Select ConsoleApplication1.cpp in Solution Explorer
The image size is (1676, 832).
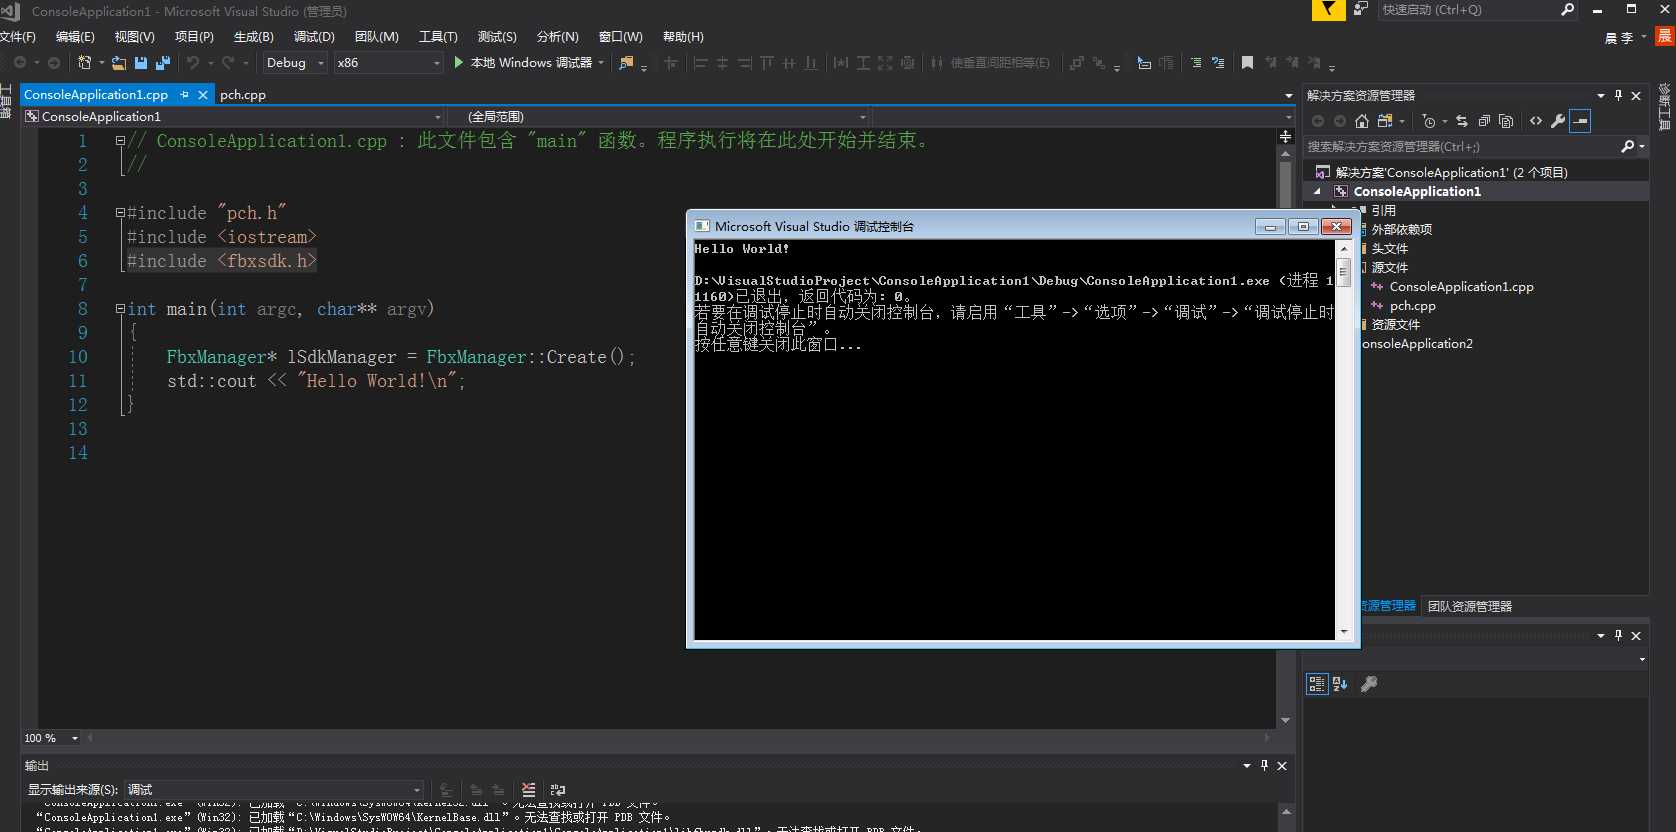[1461, 287]
